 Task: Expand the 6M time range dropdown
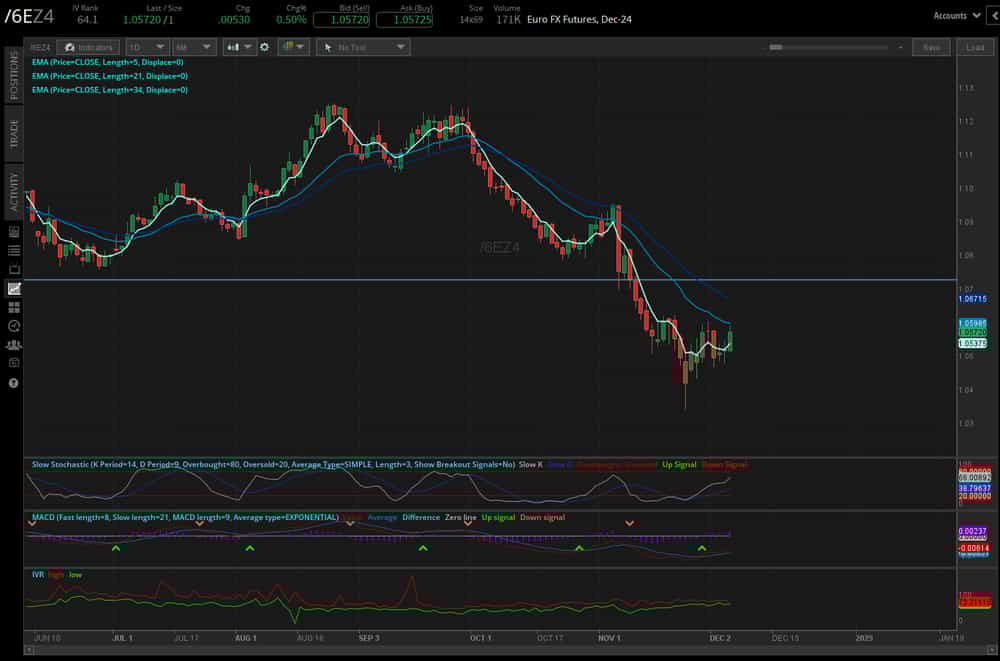(x=194, y=46)
